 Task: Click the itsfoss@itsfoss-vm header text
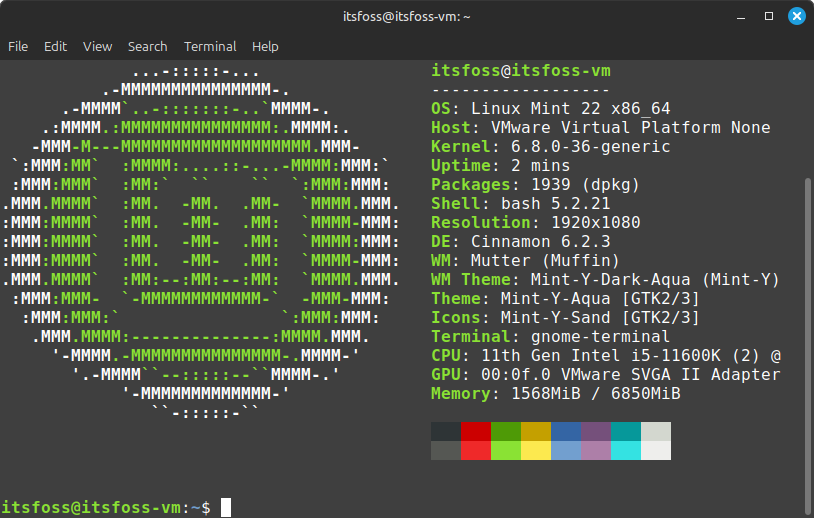point(521,71)
